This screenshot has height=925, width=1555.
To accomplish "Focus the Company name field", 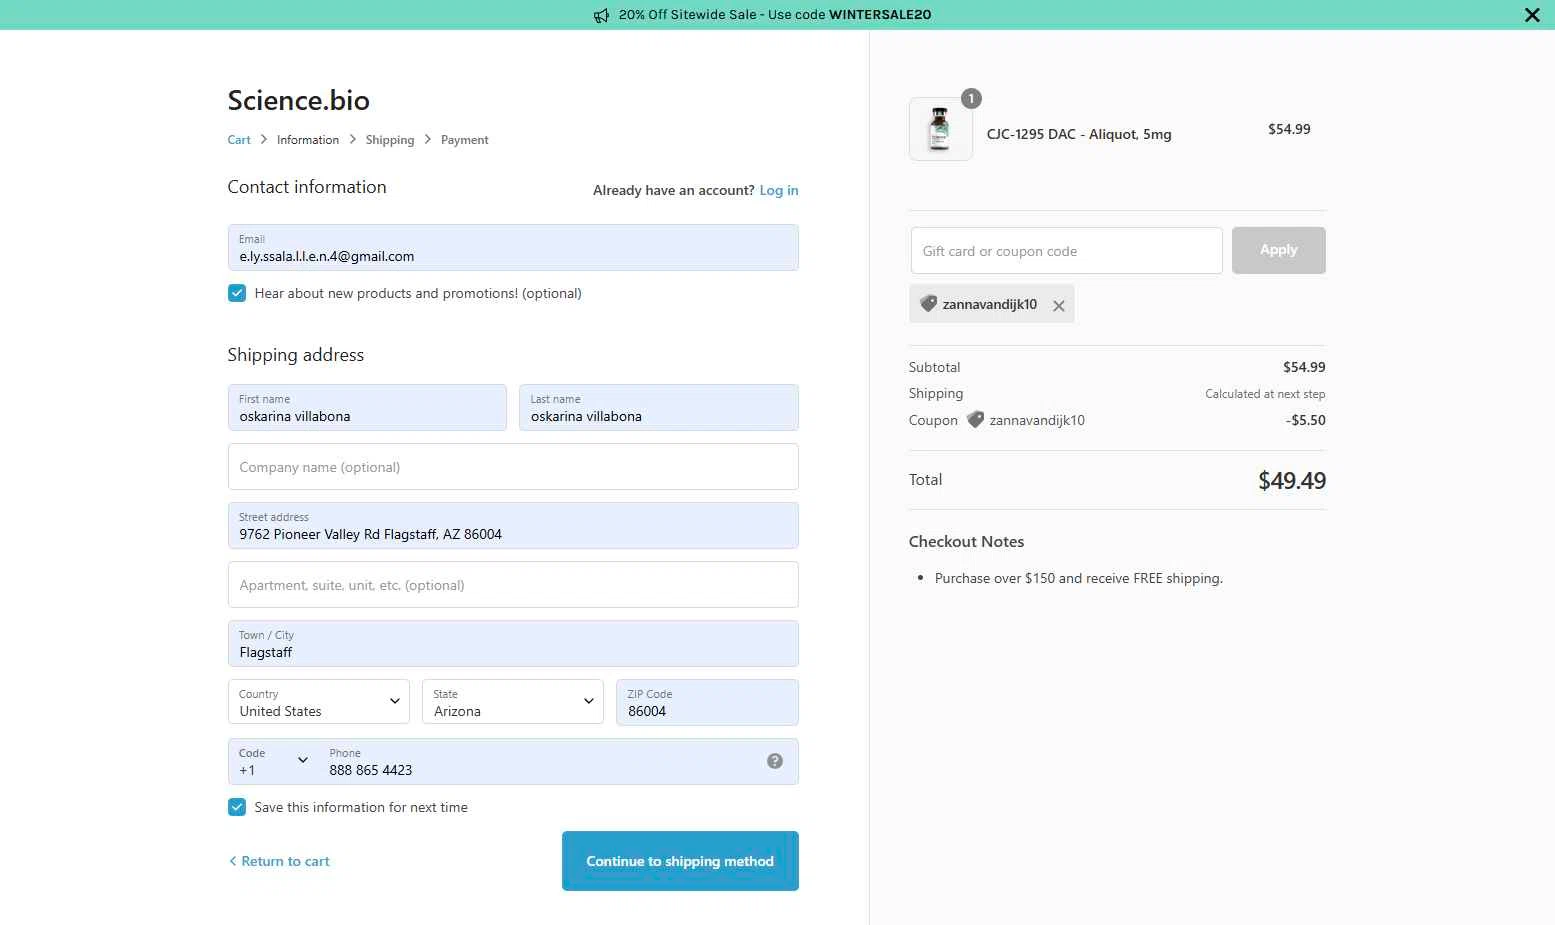I will pyautogui.click(x=513, y=466).
